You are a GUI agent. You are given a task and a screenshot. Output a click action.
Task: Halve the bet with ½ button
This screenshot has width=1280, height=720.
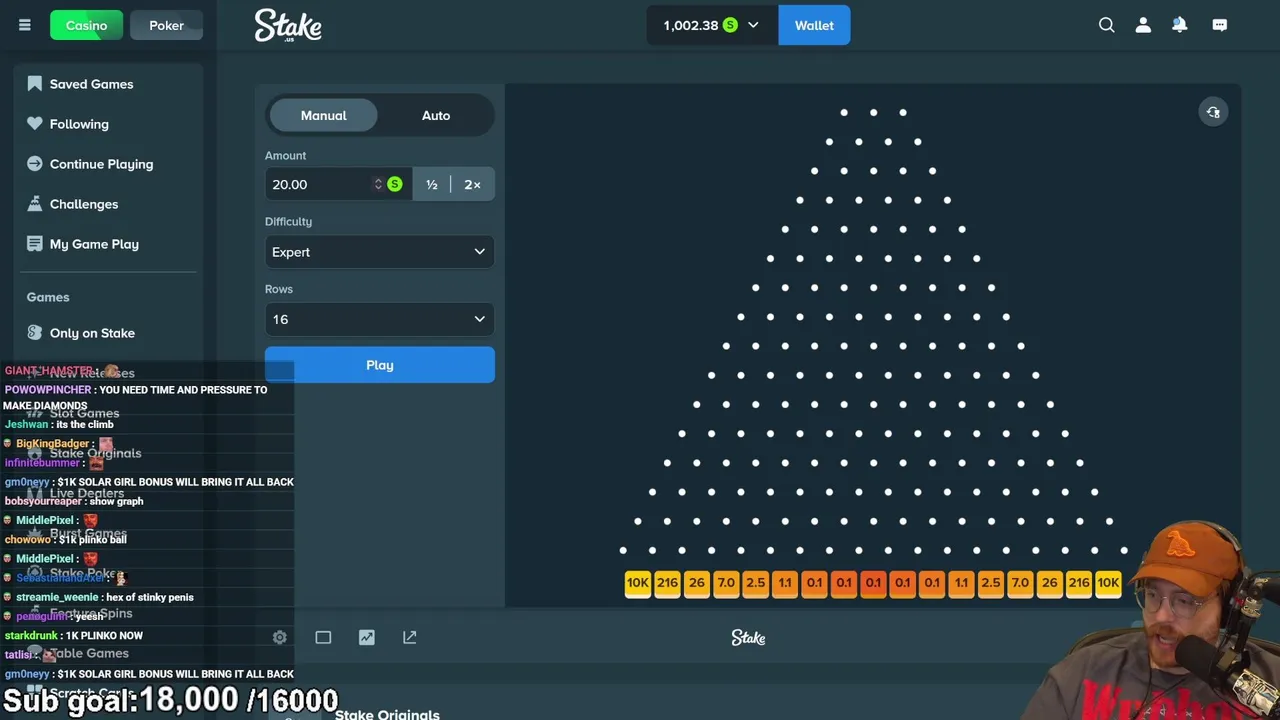click(432, 184)
